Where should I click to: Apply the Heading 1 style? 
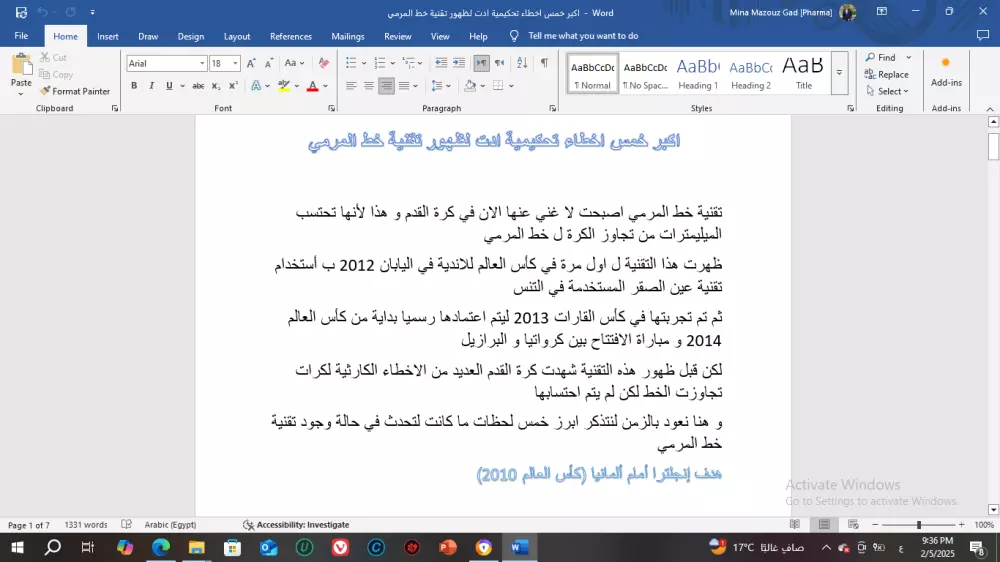(x=698, y=73)
